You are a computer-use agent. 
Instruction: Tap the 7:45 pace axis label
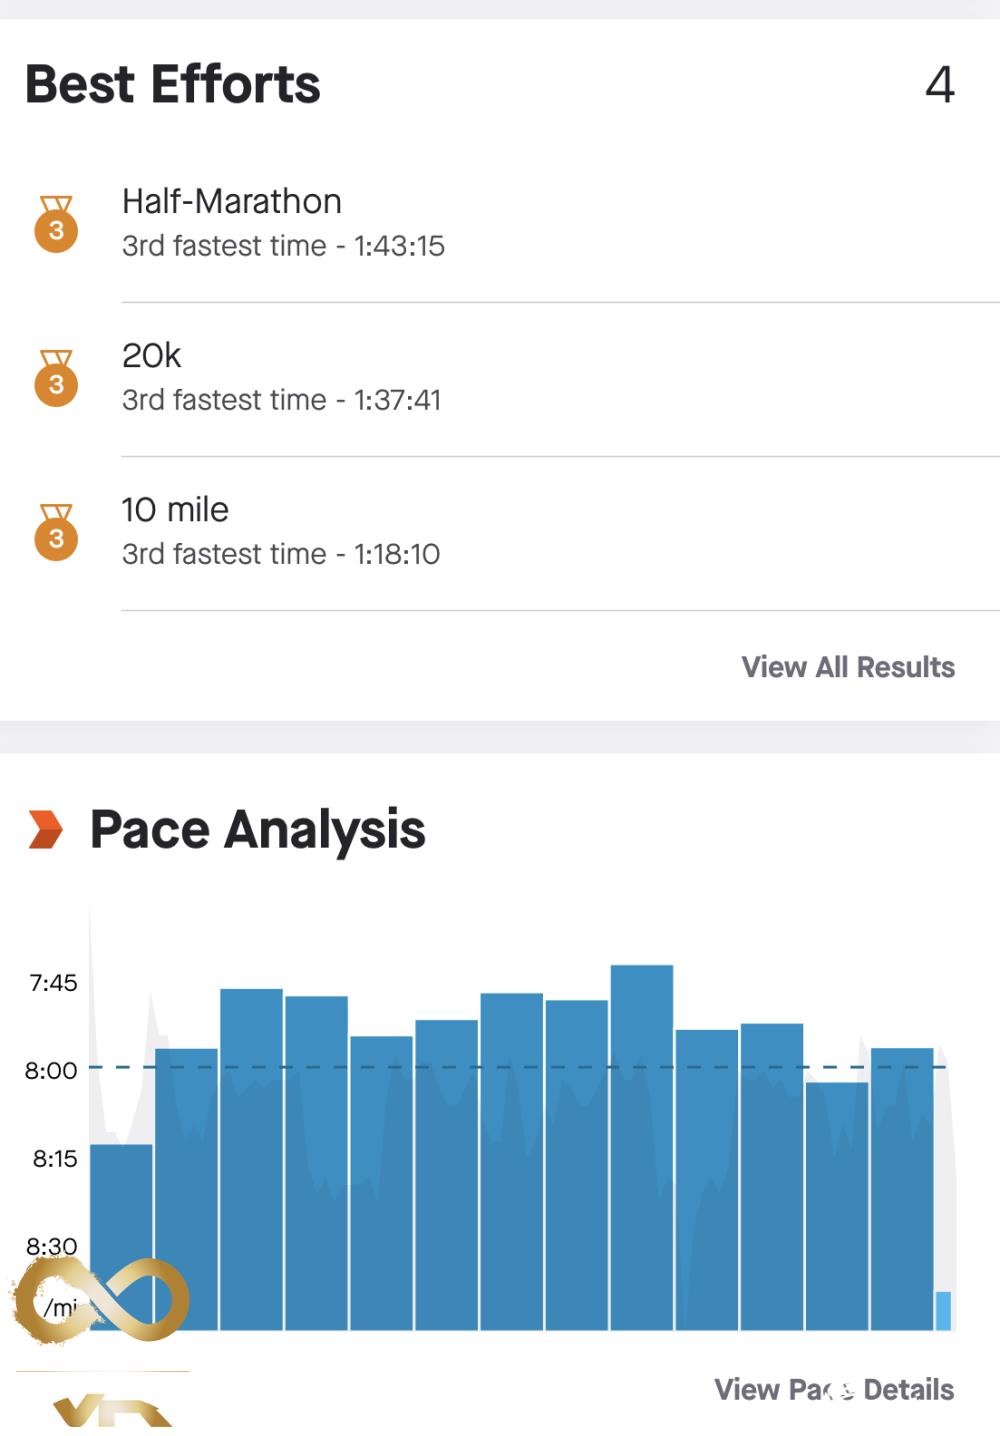[x=53, y=983]
